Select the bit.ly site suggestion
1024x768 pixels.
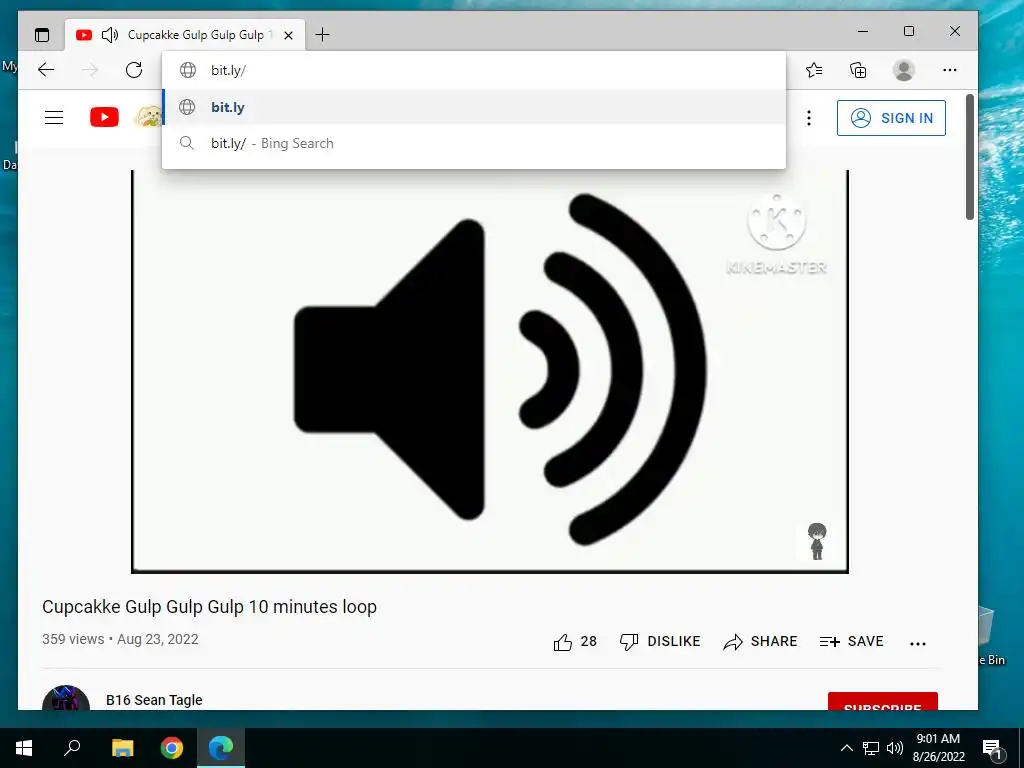[x=473, y=107]
